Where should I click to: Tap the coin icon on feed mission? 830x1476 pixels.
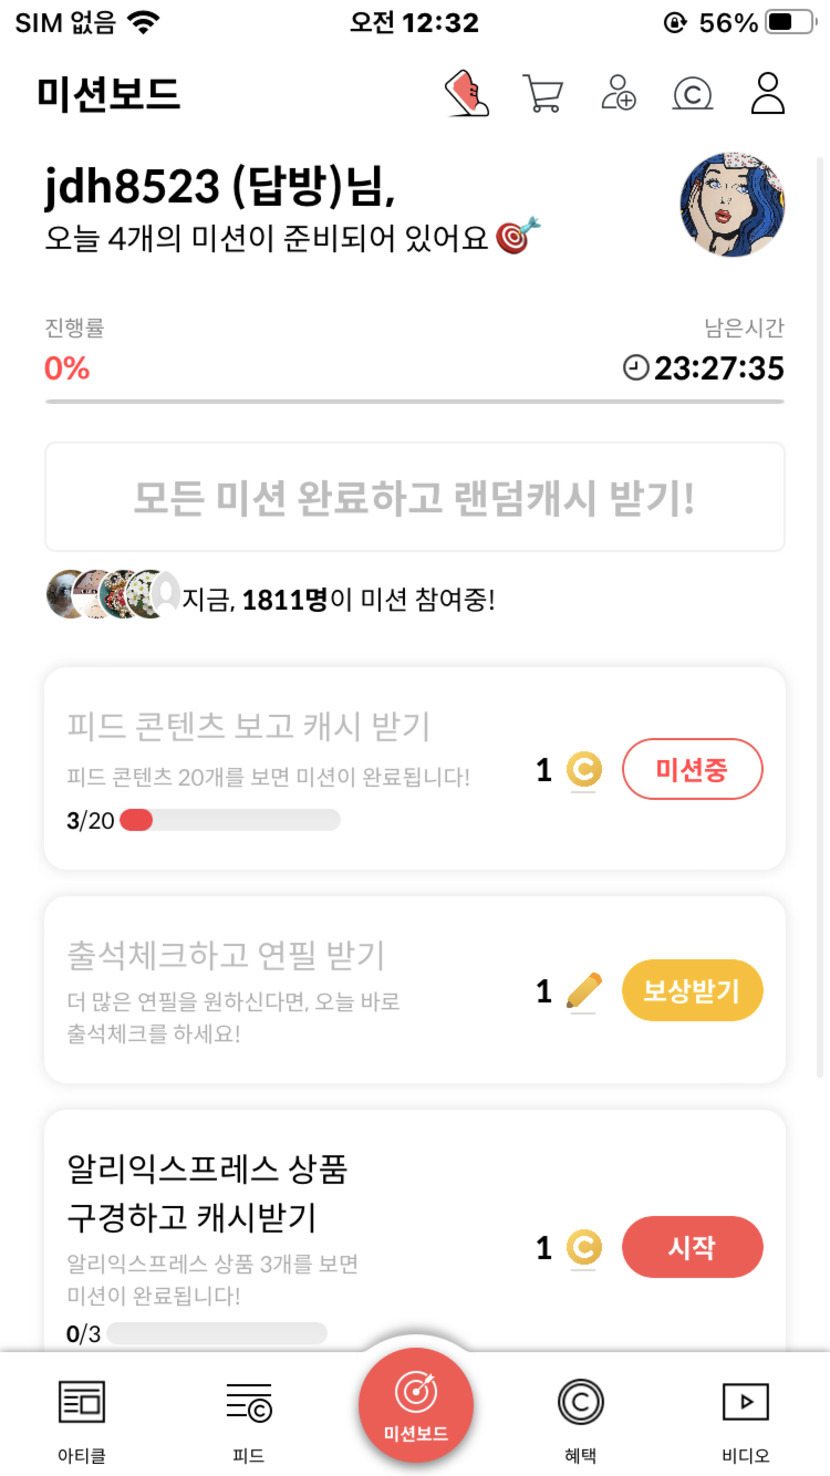(584, 771)
